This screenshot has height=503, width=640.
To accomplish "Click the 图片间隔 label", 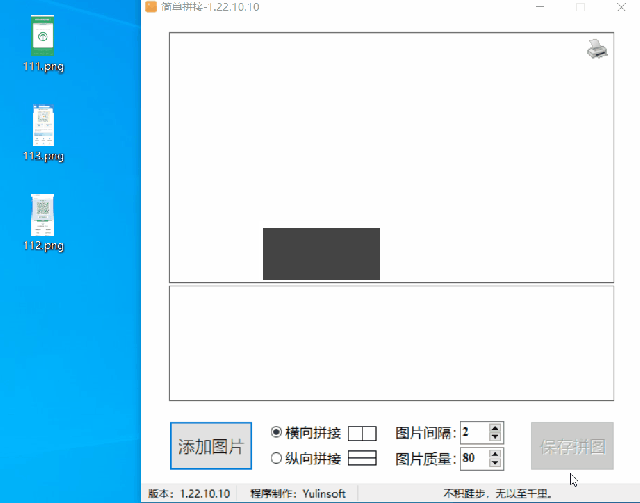I will pos(426,433).
